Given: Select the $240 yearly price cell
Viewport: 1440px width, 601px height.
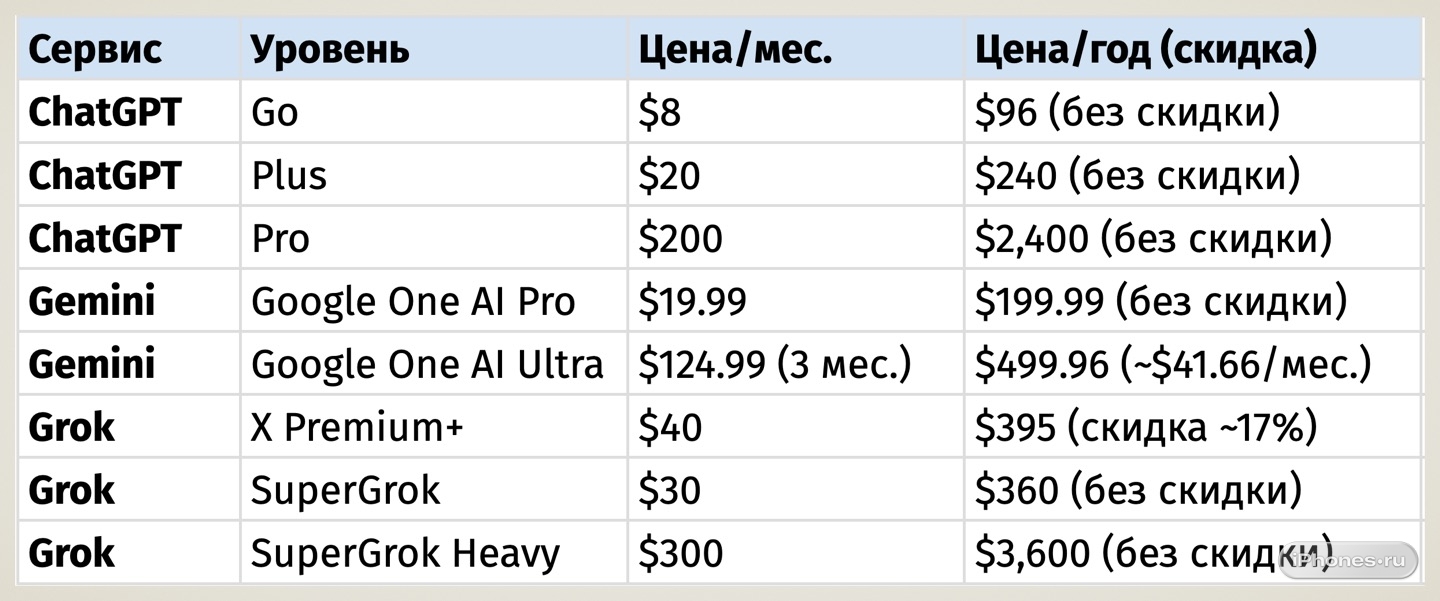Looking at the screenshot, I should coord(1138,175).
